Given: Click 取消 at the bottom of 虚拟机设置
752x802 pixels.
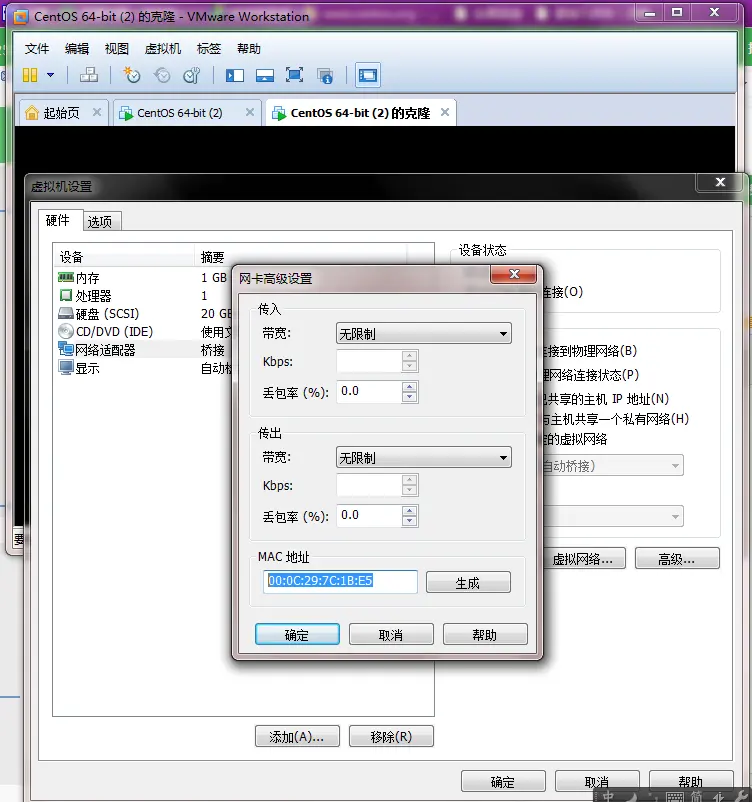Looking at the screenshot, I should click(597, 782).
